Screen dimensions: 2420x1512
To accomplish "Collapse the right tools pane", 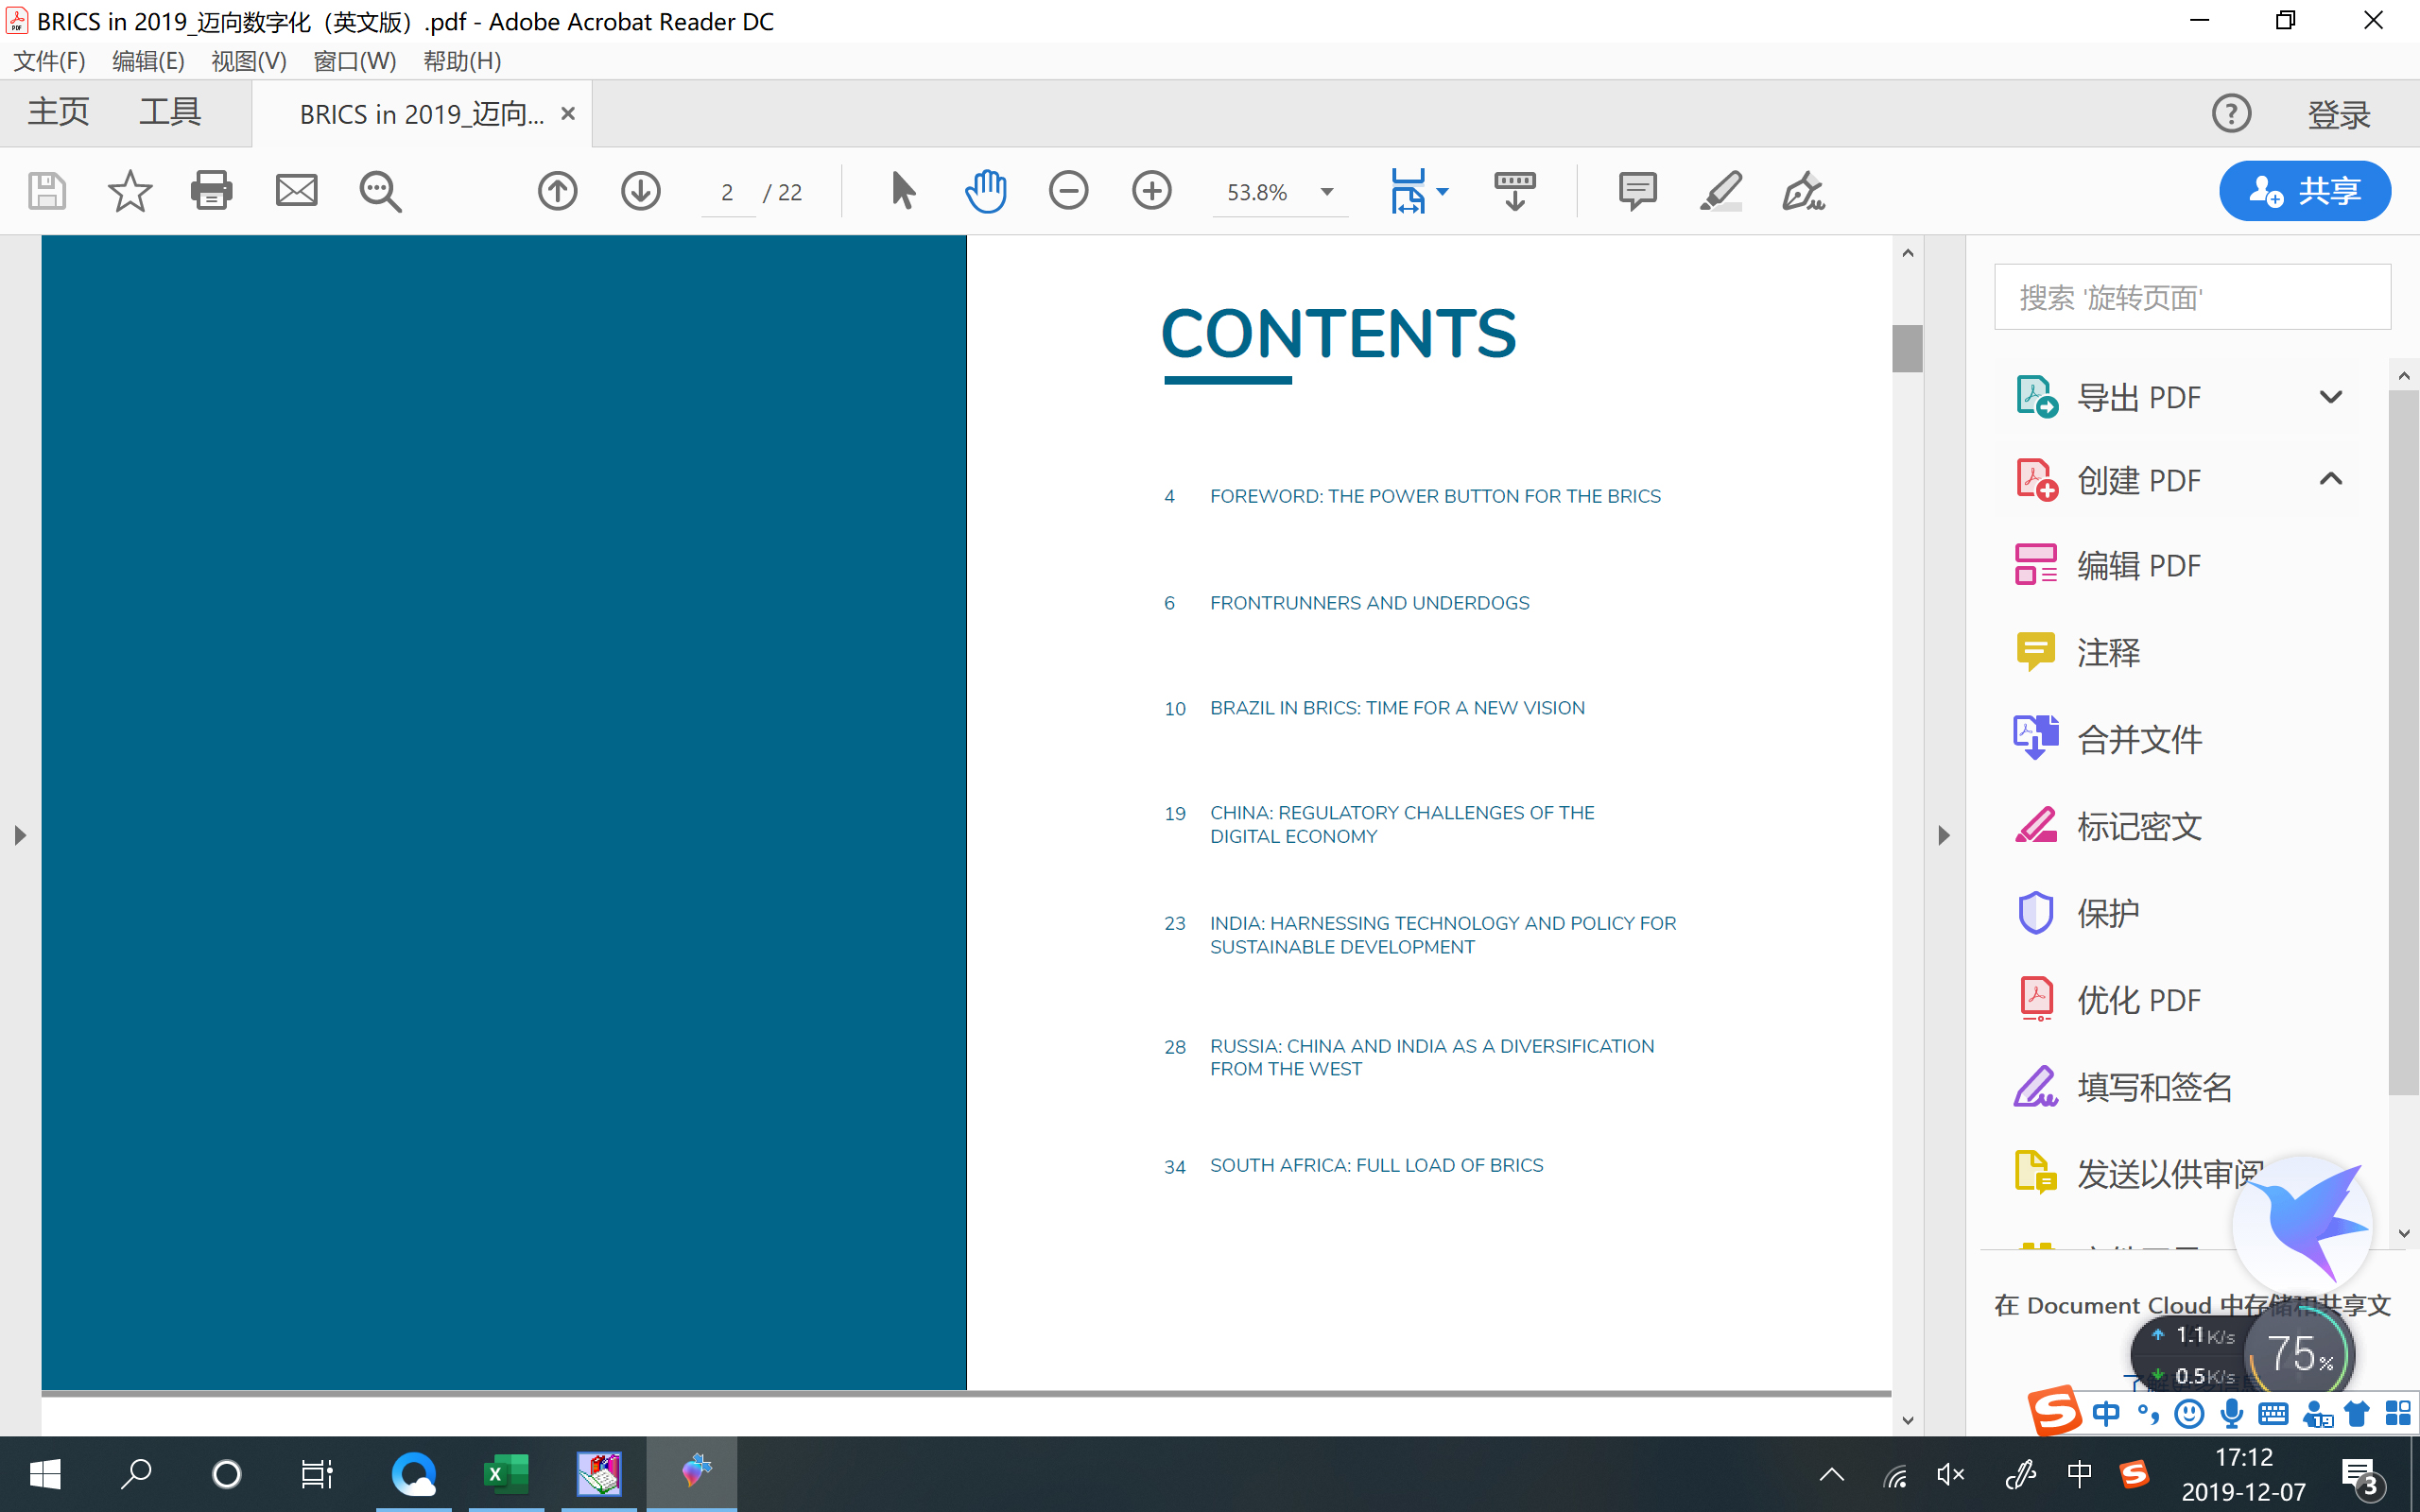I will (x=1943, y=835).
